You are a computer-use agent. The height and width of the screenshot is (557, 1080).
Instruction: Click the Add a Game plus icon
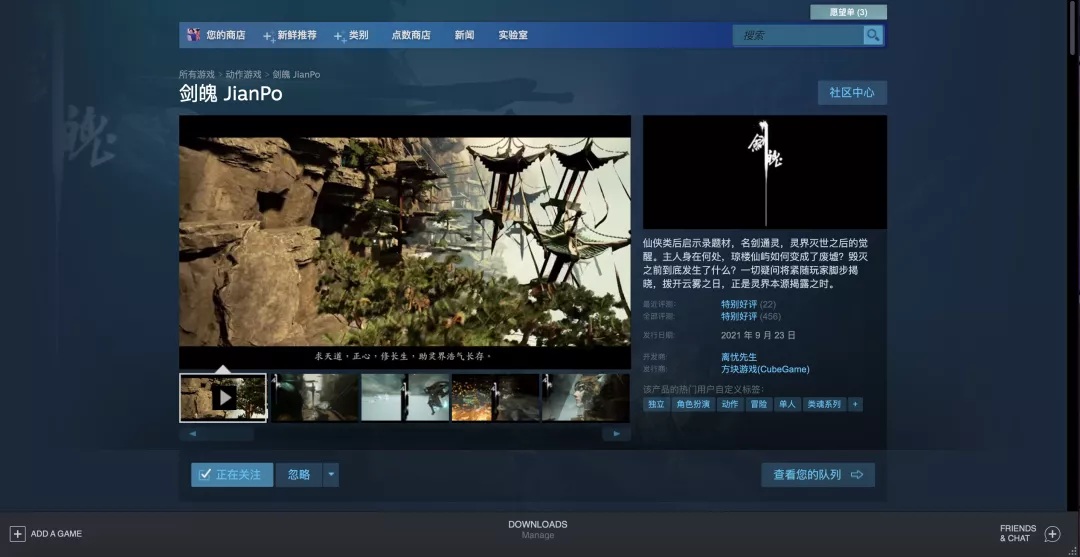point(18,534)
